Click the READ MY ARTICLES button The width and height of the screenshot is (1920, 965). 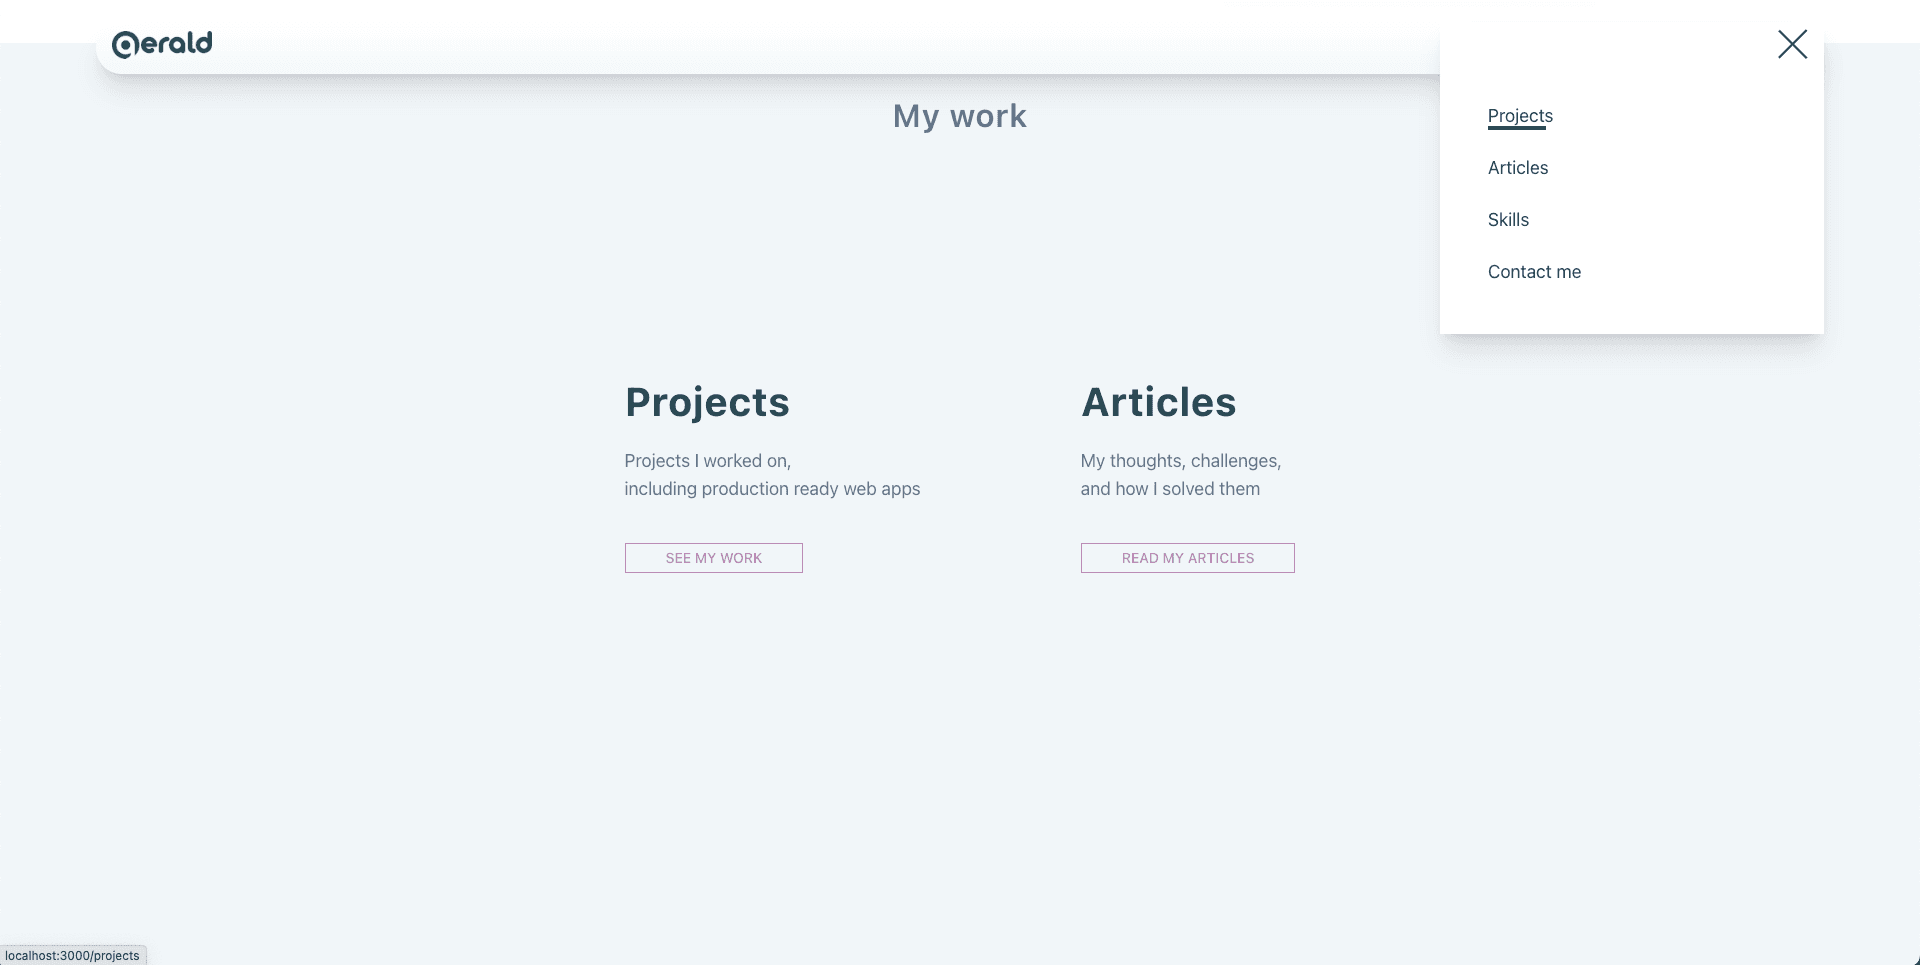pyautogui.click(x=1188, y=558)
